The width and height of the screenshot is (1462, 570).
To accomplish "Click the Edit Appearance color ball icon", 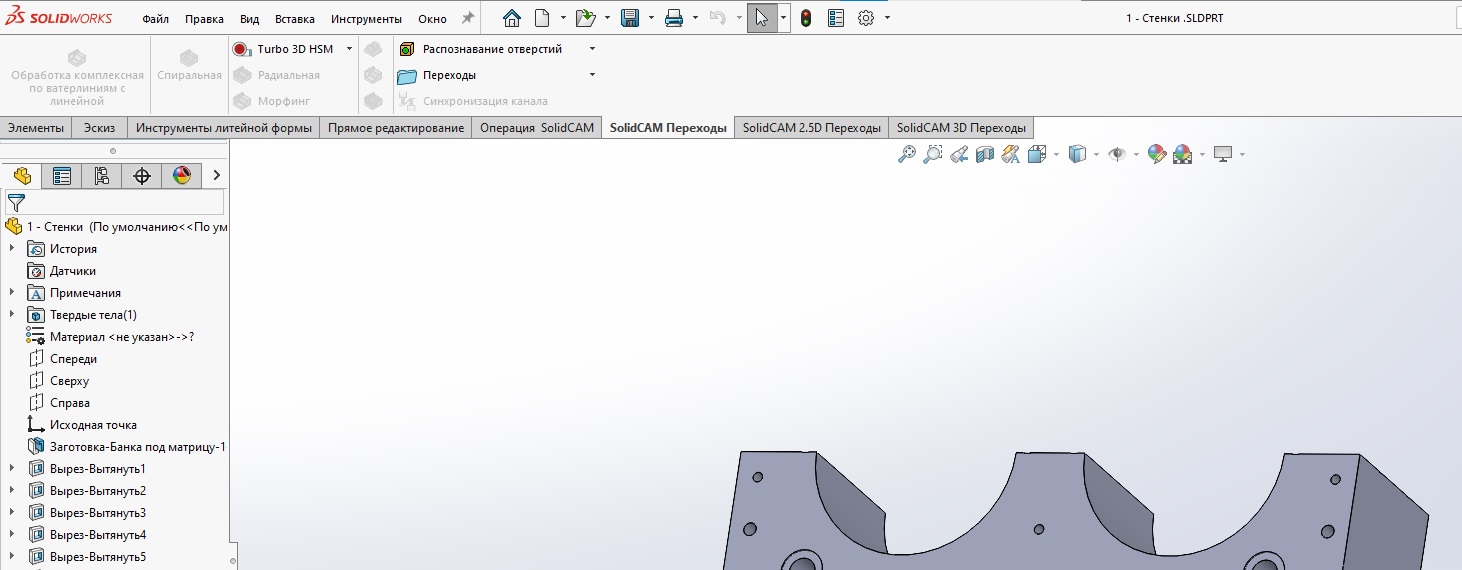I will pyautogui.click(x=1157, y=154).
